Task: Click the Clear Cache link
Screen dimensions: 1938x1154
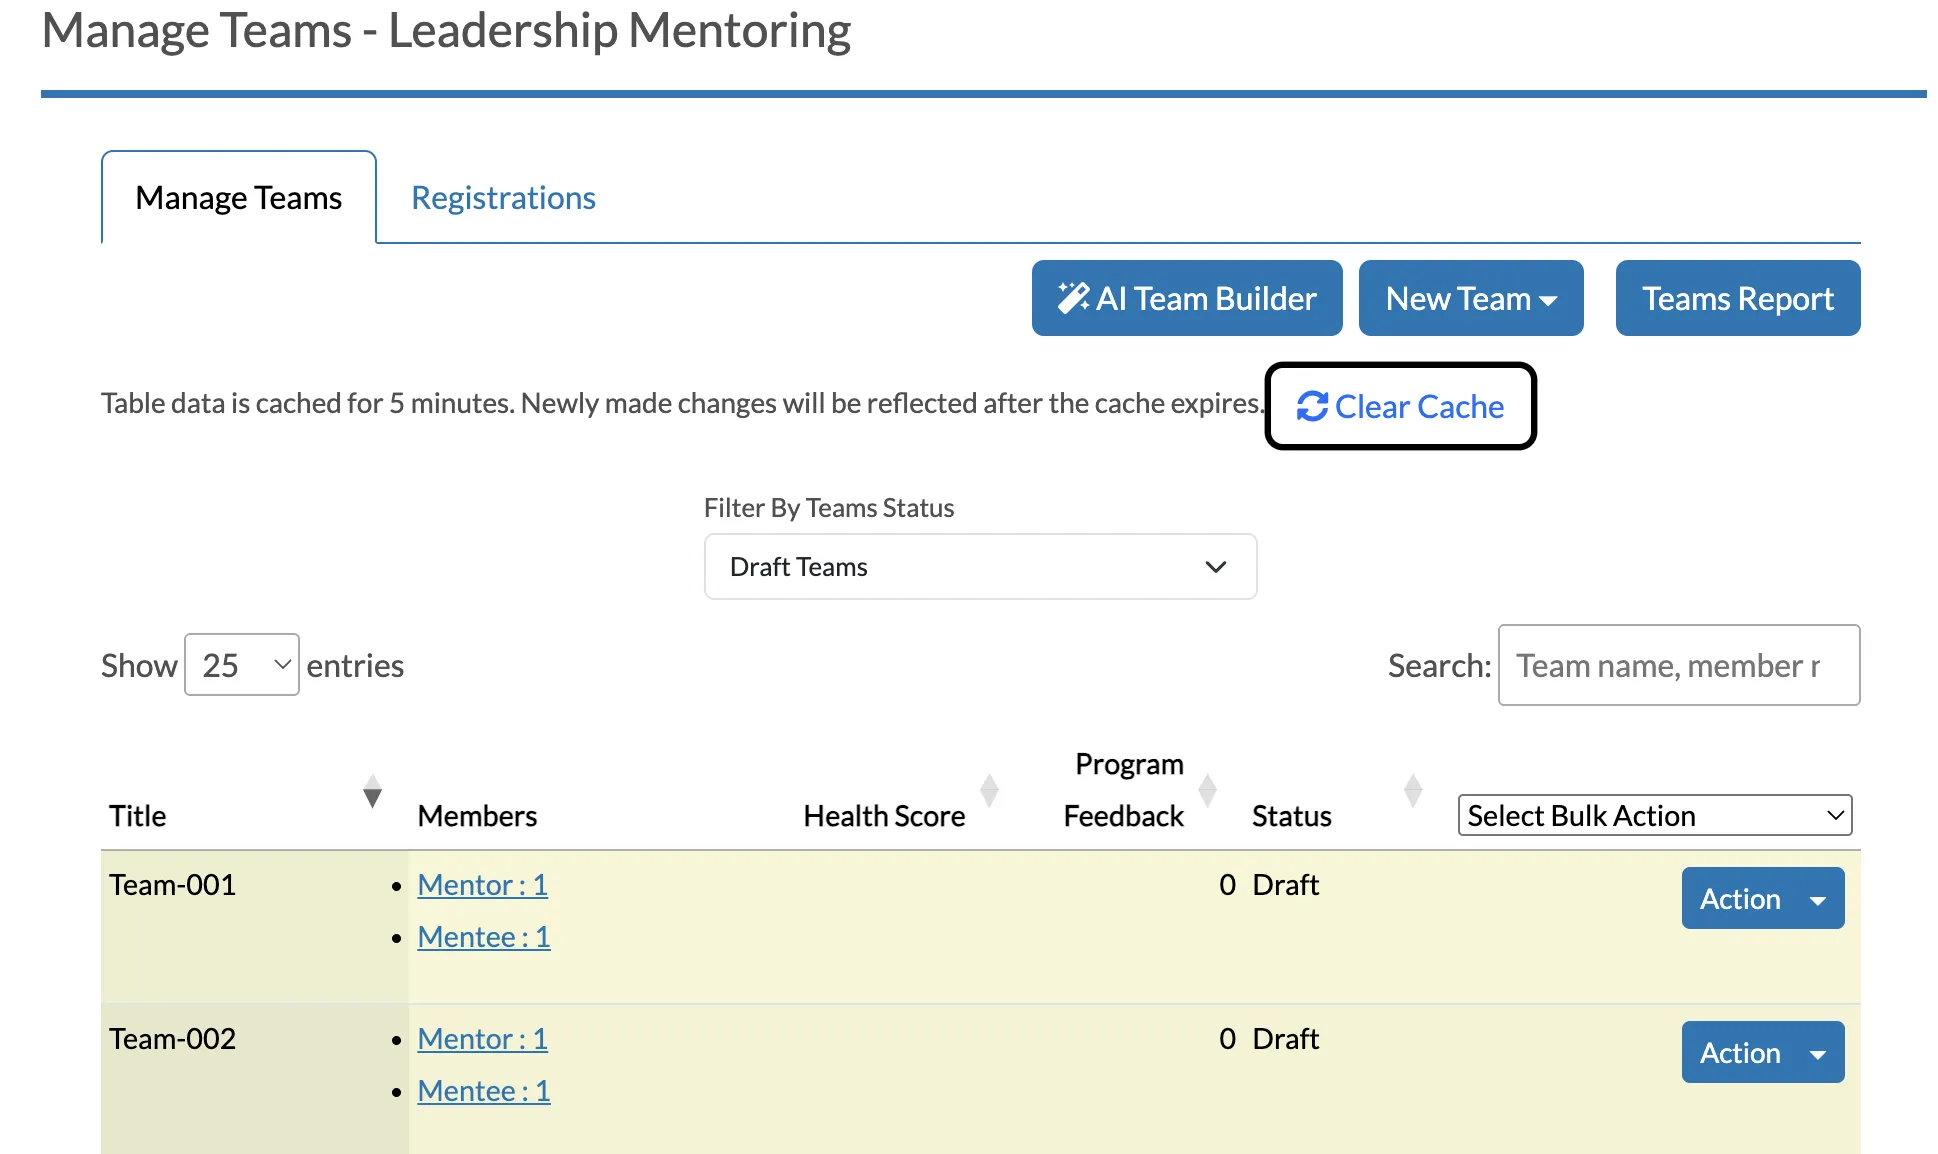Action: [1400, 407]
